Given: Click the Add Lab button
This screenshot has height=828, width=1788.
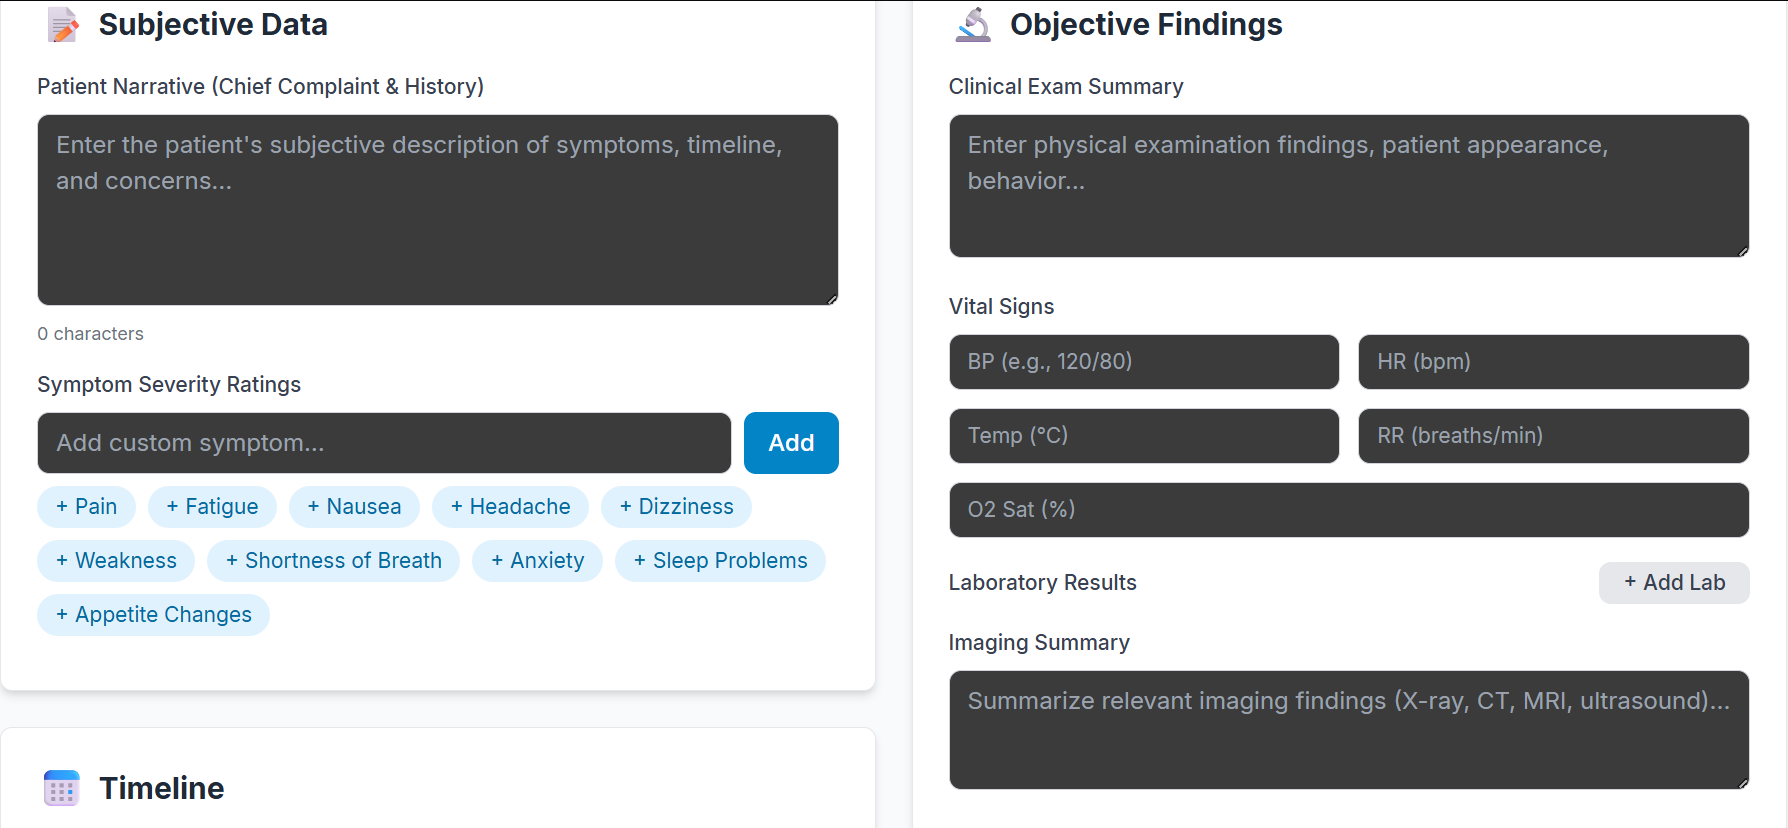Looking at the screenshot, I should click(x=1673, y=582).
